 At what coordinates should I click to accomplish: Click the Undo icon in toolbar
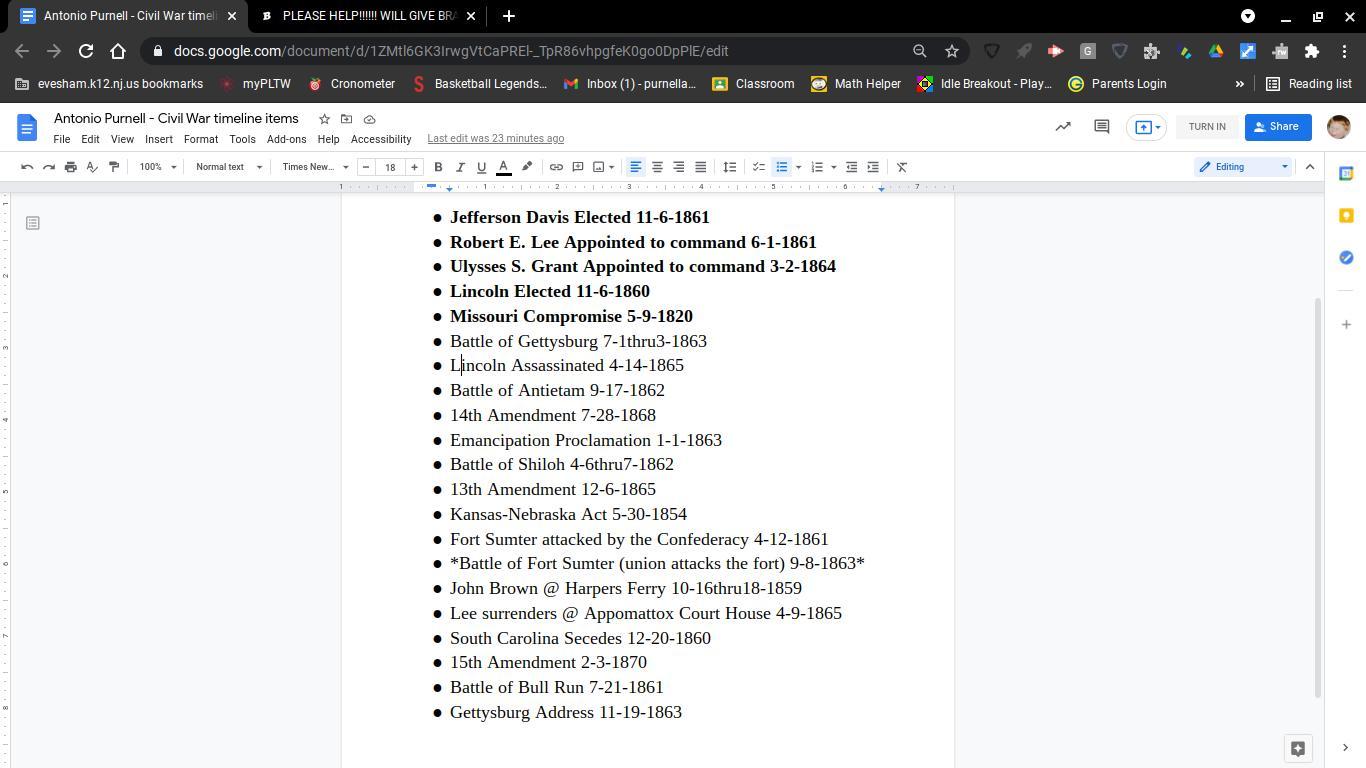[x=27, y=167]
